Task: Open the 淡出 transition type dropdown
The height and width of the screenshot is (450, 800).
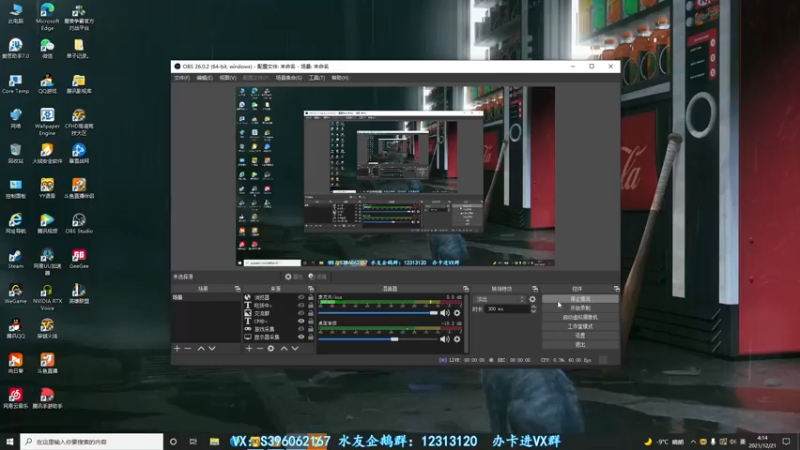Action: tap(499, 299)
